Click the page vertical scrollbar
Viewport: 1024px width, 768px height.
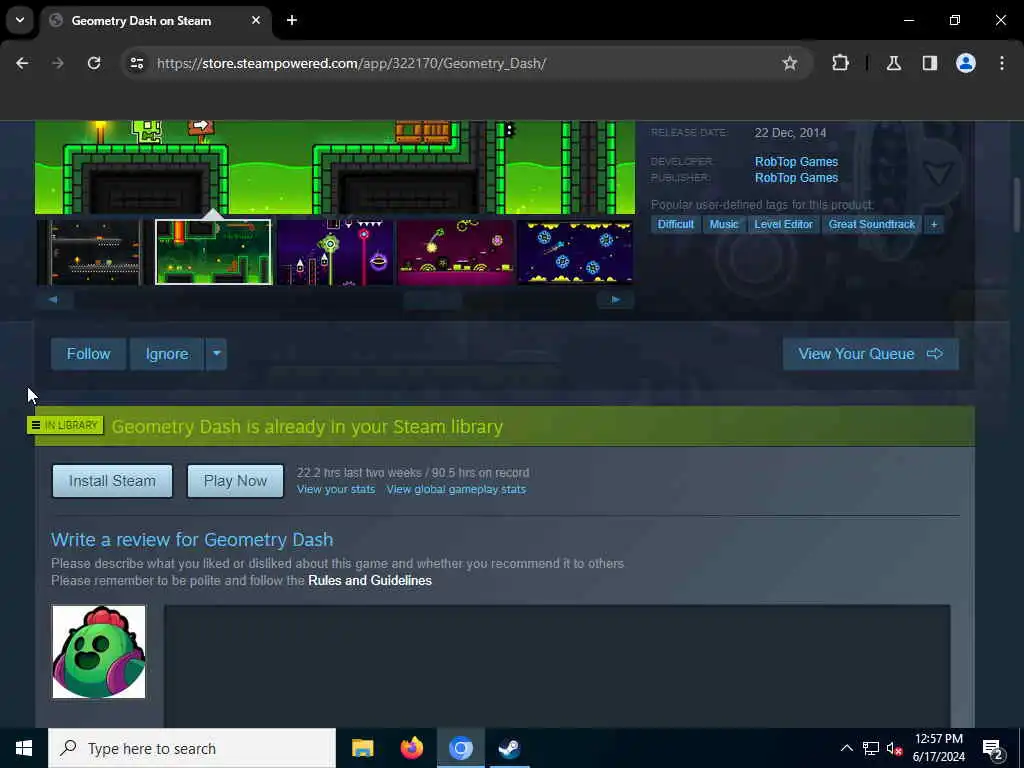coord(1017,204)
